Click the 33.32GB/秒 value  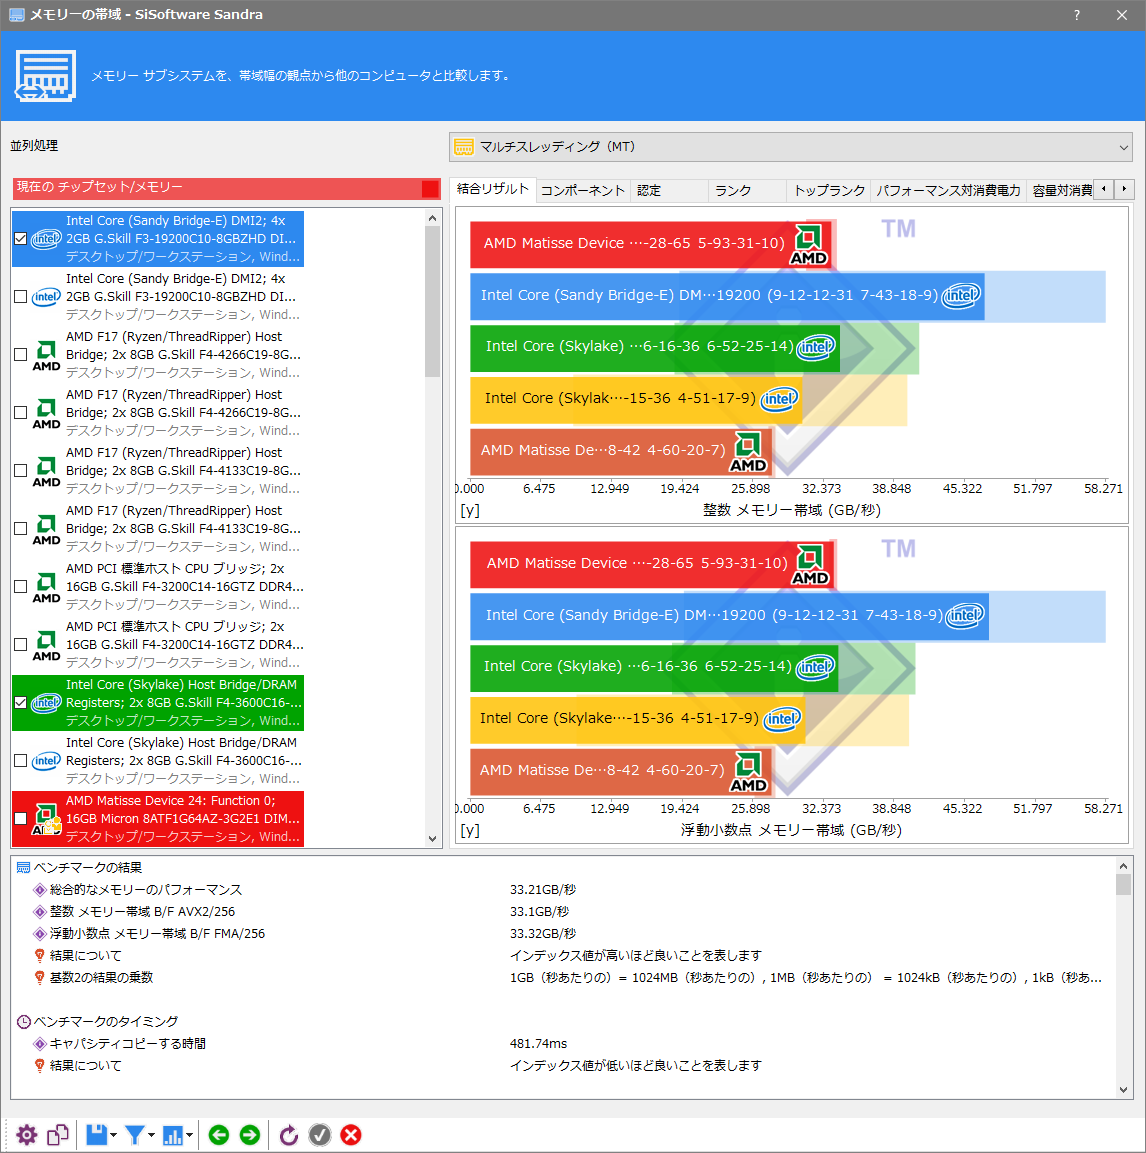coord(543,934)
